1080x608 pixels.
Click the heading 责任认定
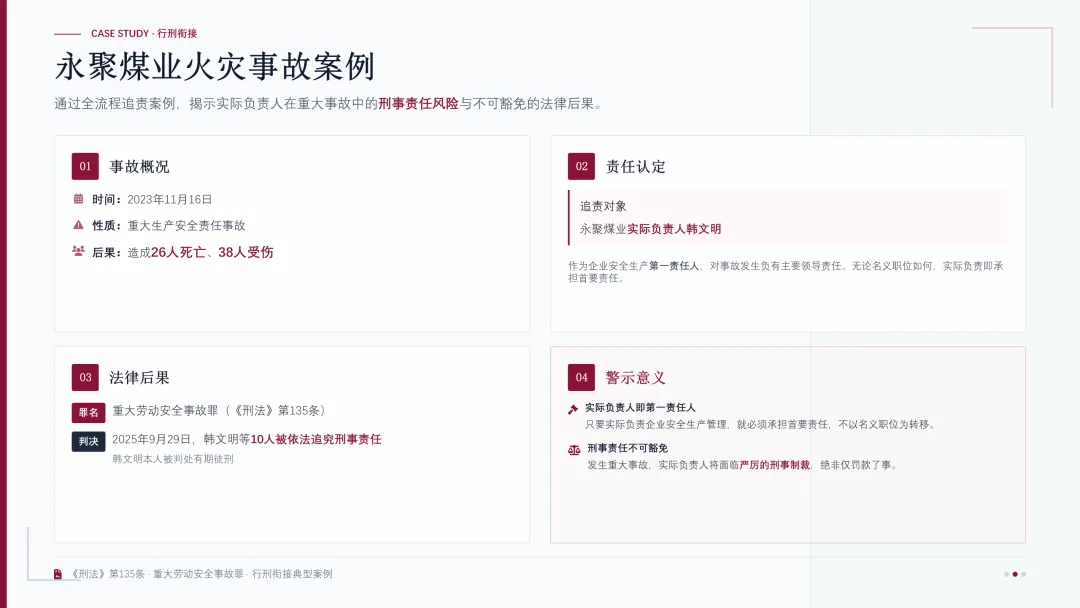635,167
